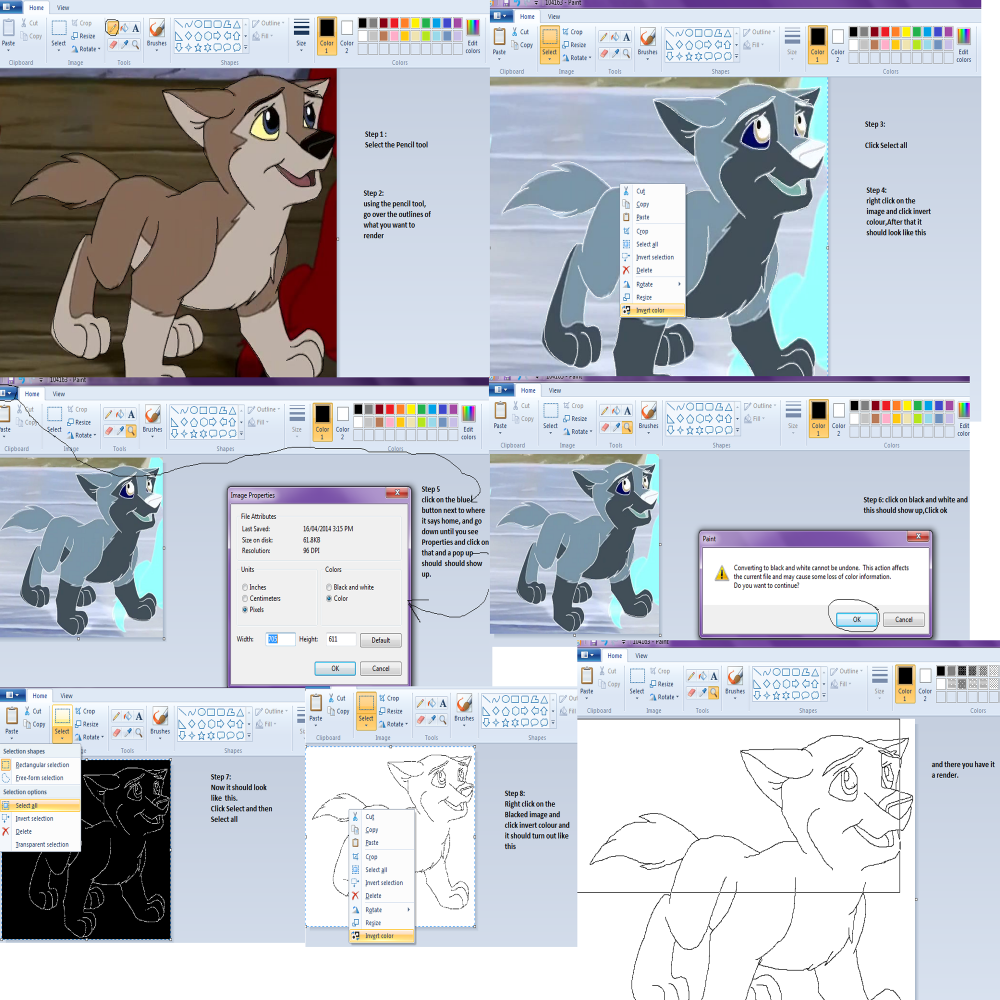The width and height of the screenshot is (1000, 1000).
Task: Click Transparent selection in the Select dropdown
Action: click(x=41, y=844)
